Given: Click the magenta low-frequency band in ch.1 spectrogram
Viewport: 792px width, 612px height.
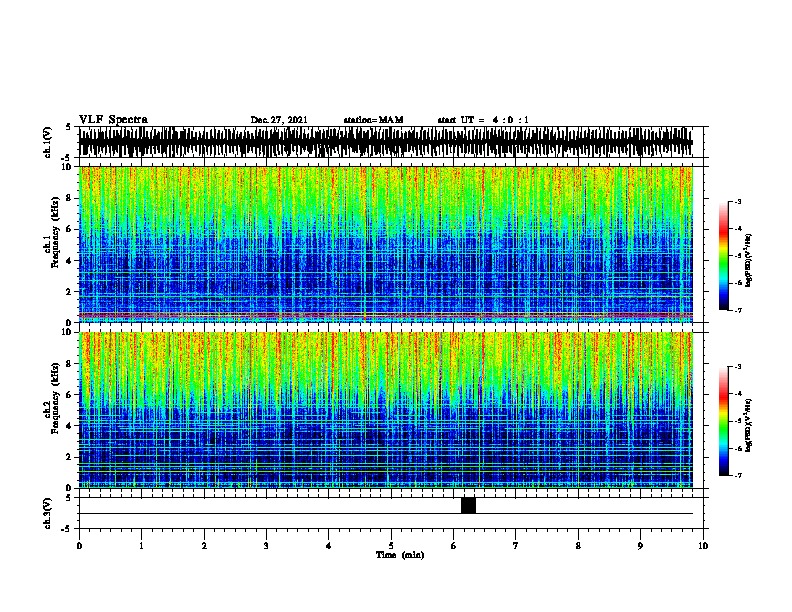Looking at the screenshot, I should 386,315.
